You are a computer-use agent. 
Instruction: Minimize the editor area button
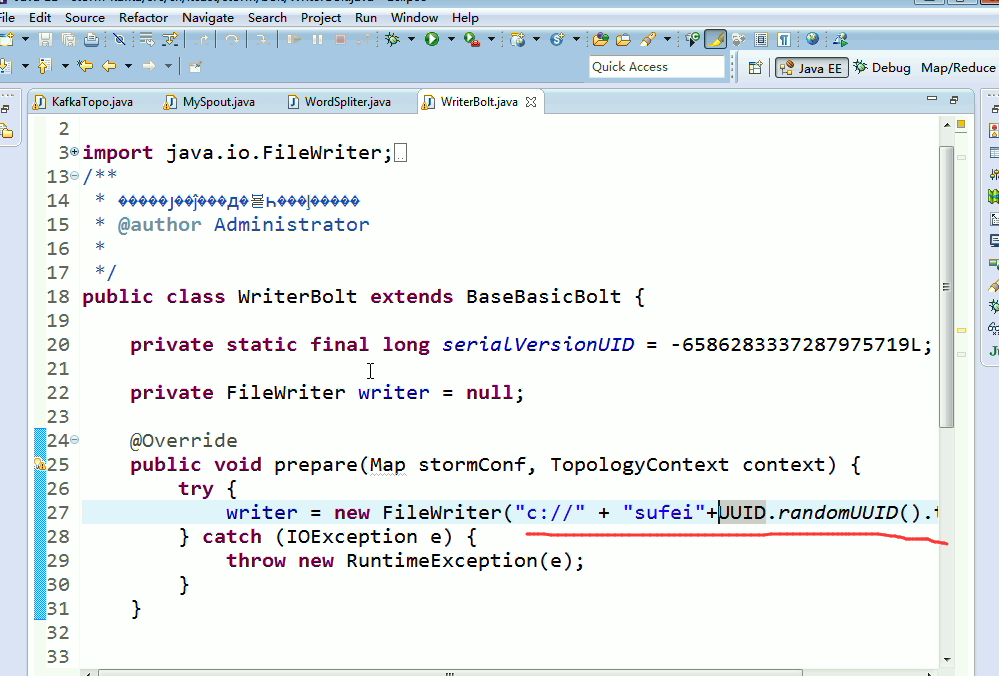tap(932, 99)
